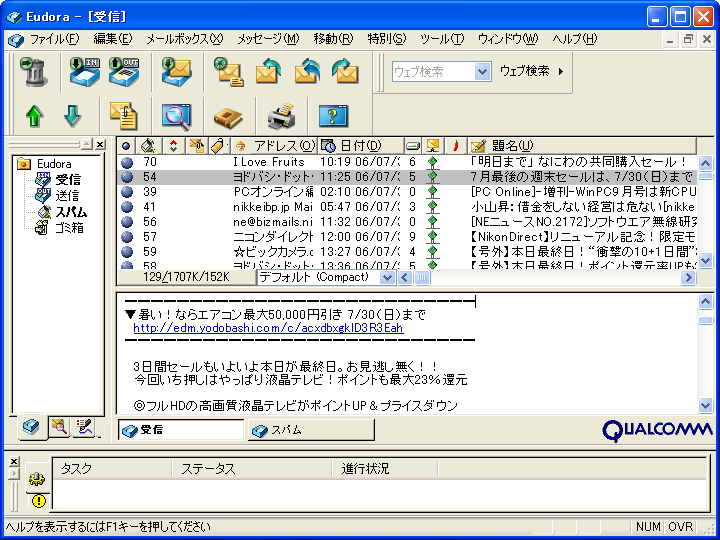The height and width of the screenshot is (540, 720).
Task: Sort by the Priority column header icon
Action: (x=173, y=146)
